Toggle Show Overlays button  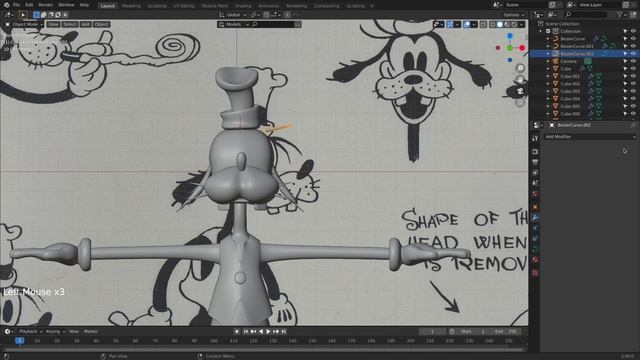click(x=467, y=24)
